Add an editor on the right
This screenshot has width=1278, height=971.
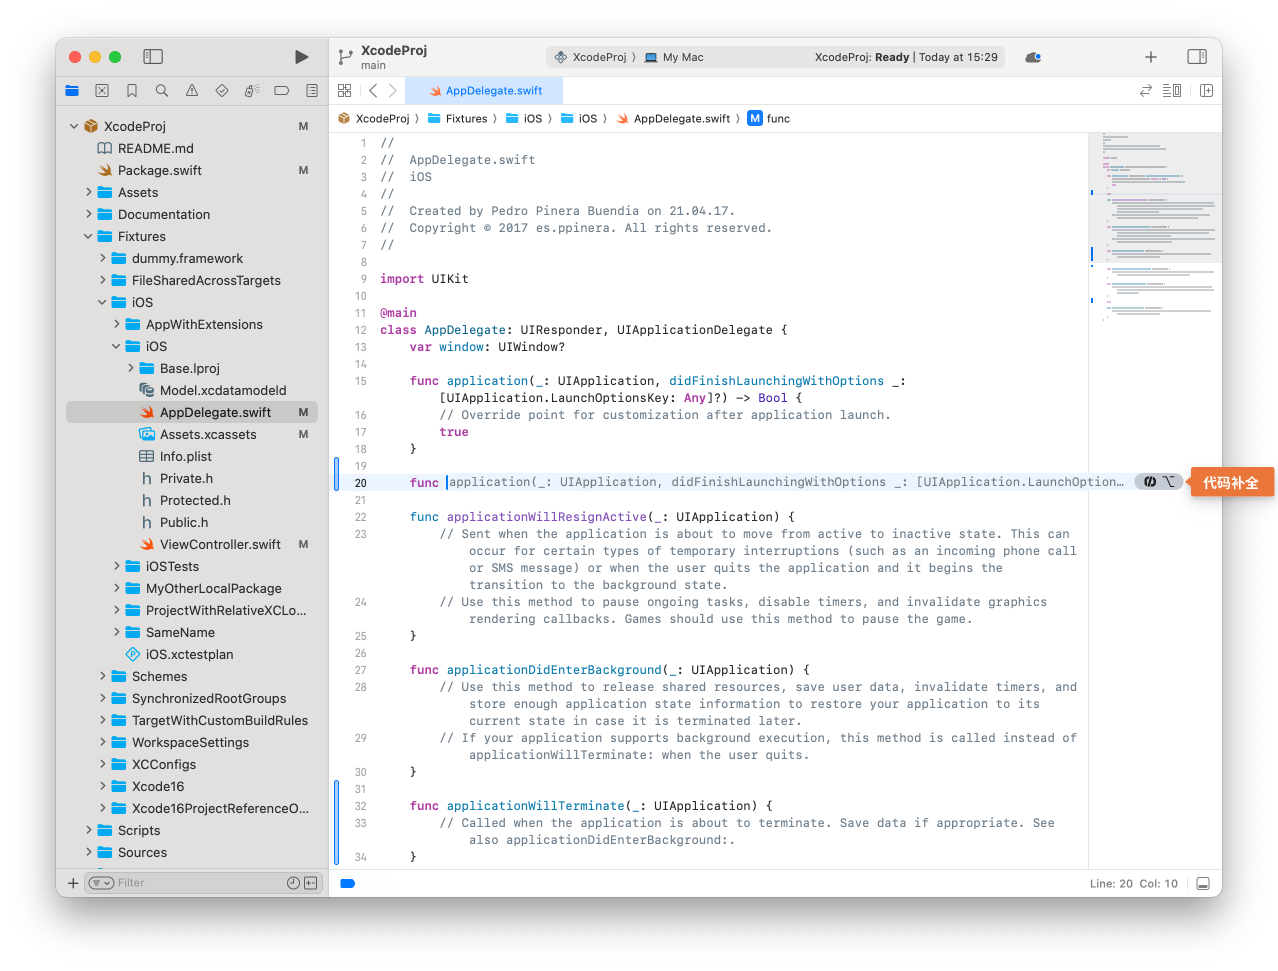1207,90
